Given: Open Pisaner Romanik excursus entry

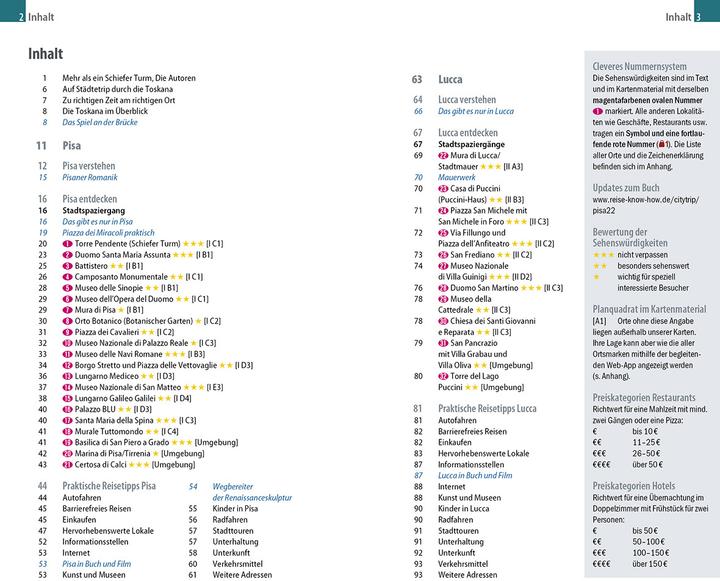Looking at the screenshot, I should pyautogui.click(x=93, y=177).
